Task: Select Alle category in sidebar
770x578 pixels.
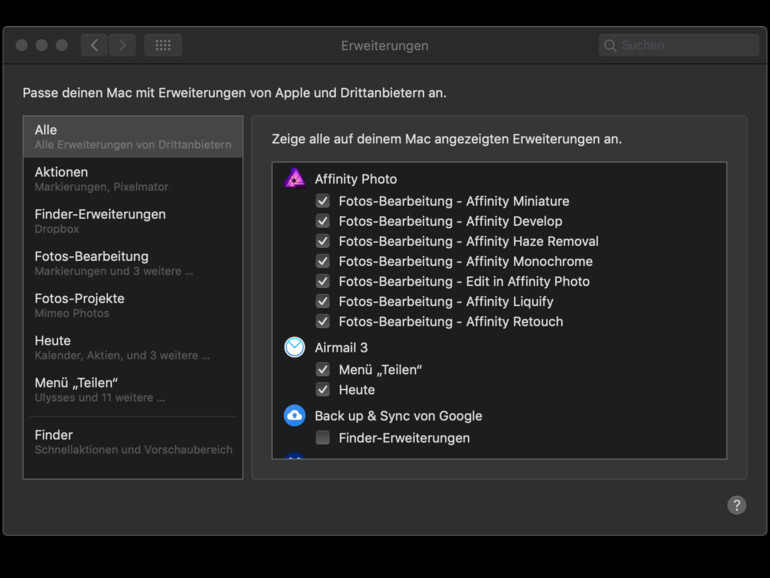Action: click(x=133, y=137)
